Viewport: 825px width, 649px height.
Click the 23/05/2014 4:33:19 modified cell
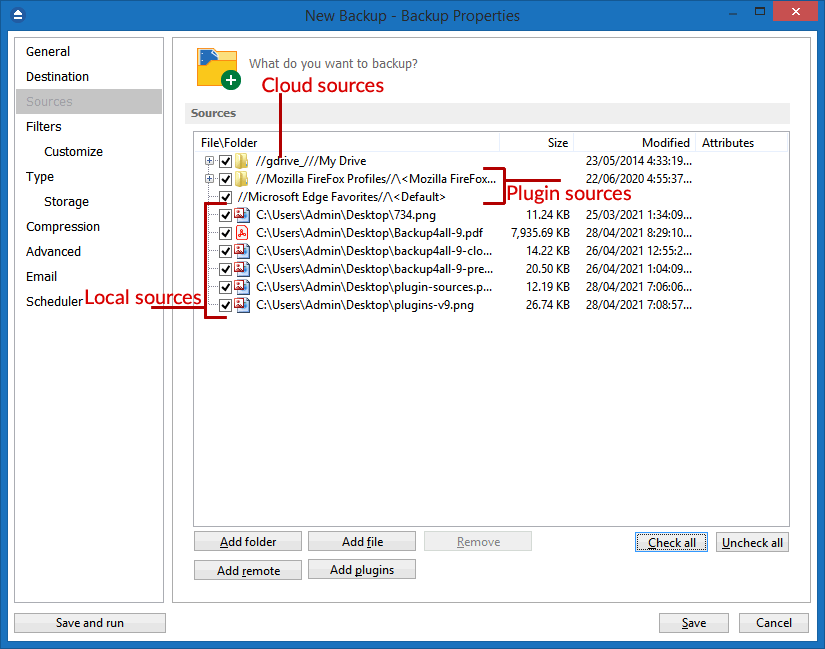[x=639, y=161]
